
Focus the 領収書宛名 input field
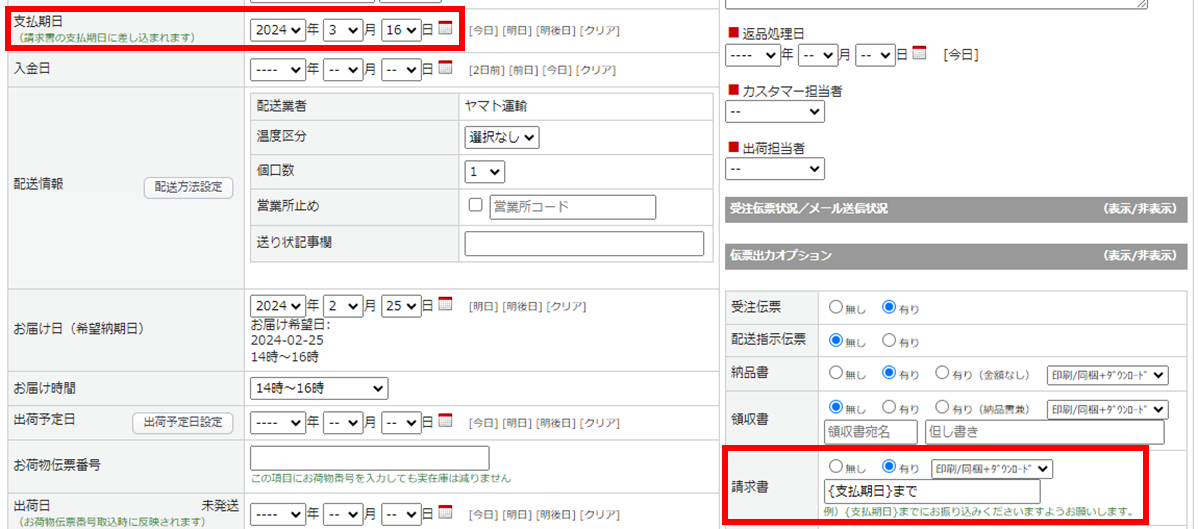871,432
